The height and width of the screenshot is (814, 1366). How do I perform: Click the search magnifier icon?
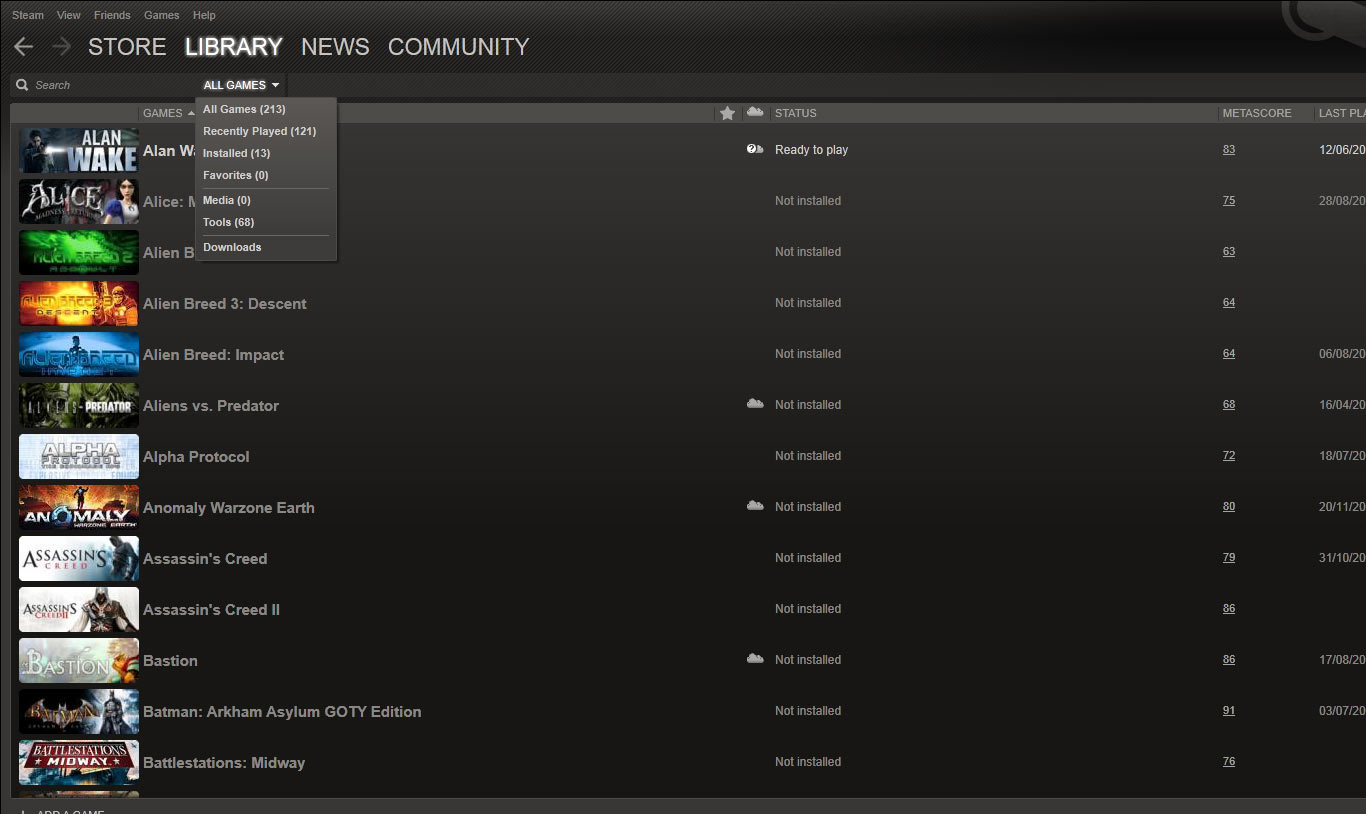point(22,85)
